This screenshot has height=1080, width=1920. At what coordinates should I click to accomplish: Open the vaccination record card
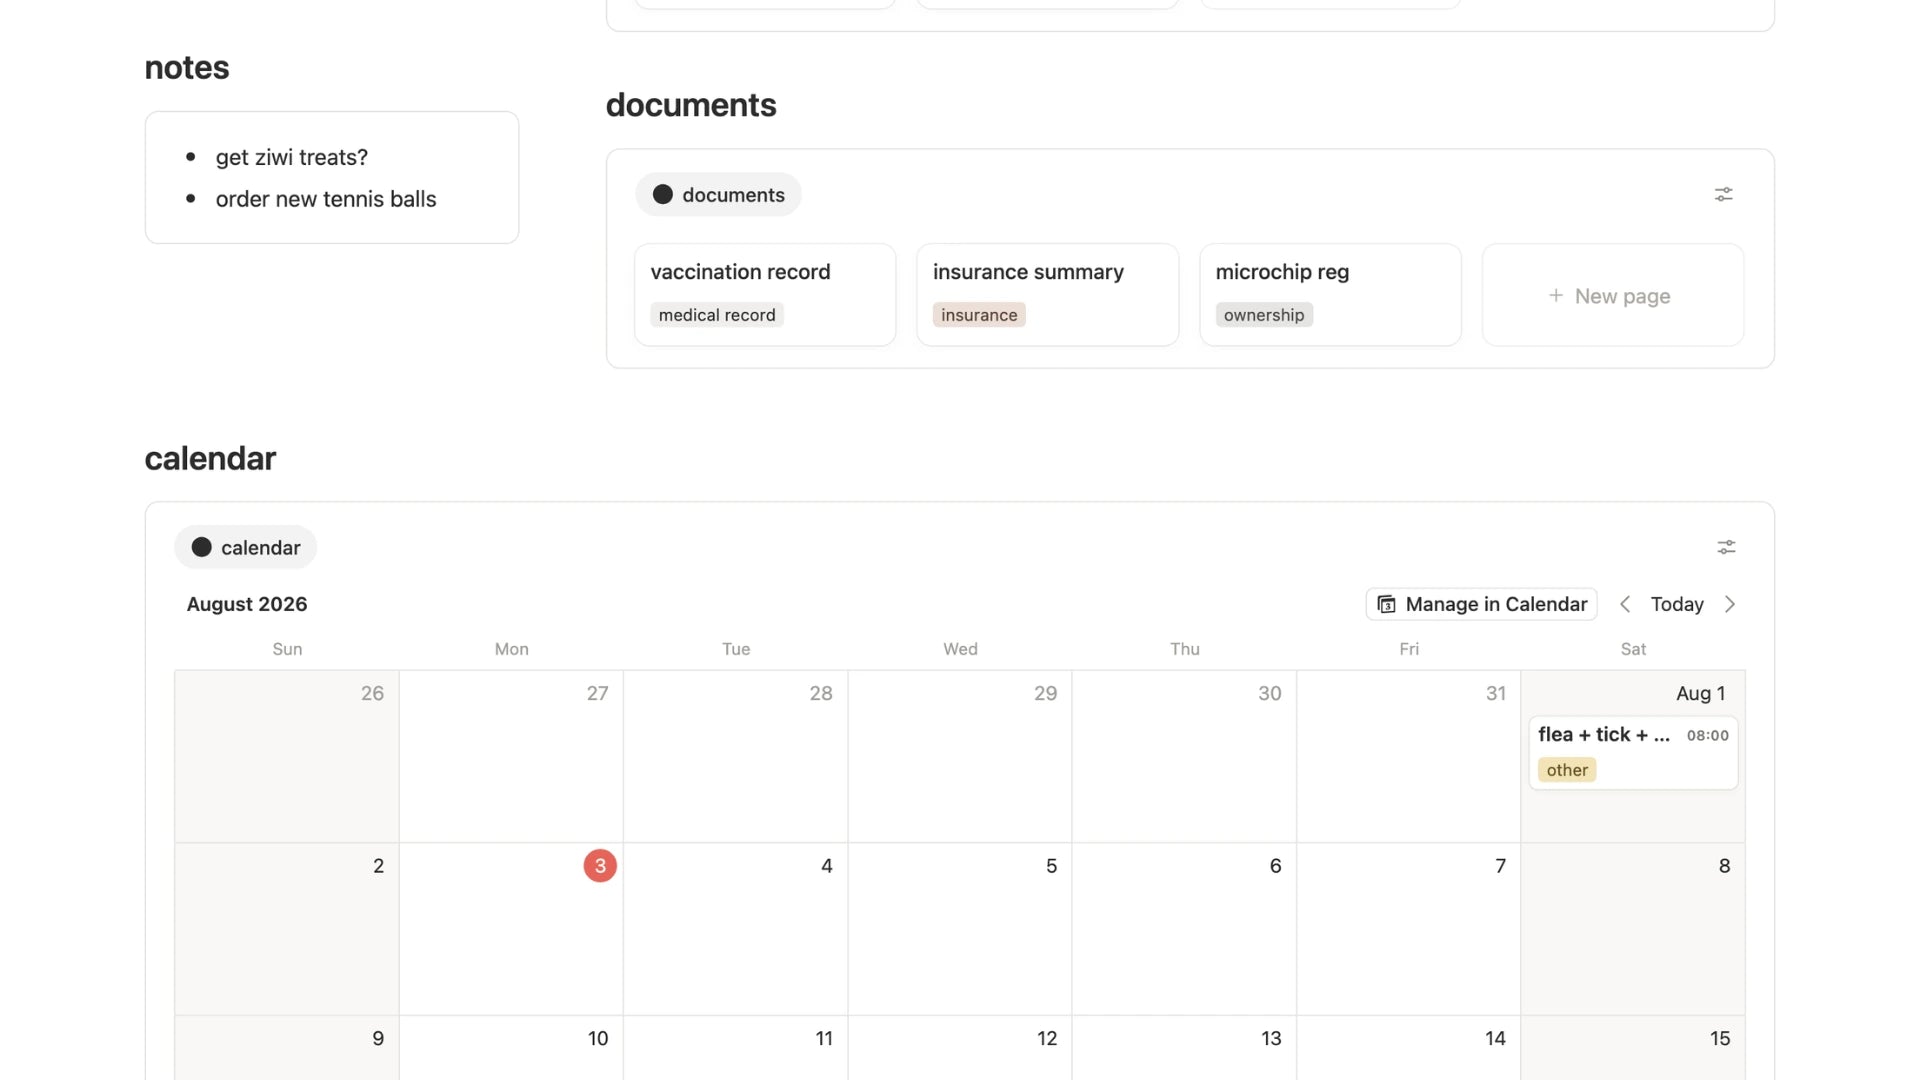[x=765, y=295]
